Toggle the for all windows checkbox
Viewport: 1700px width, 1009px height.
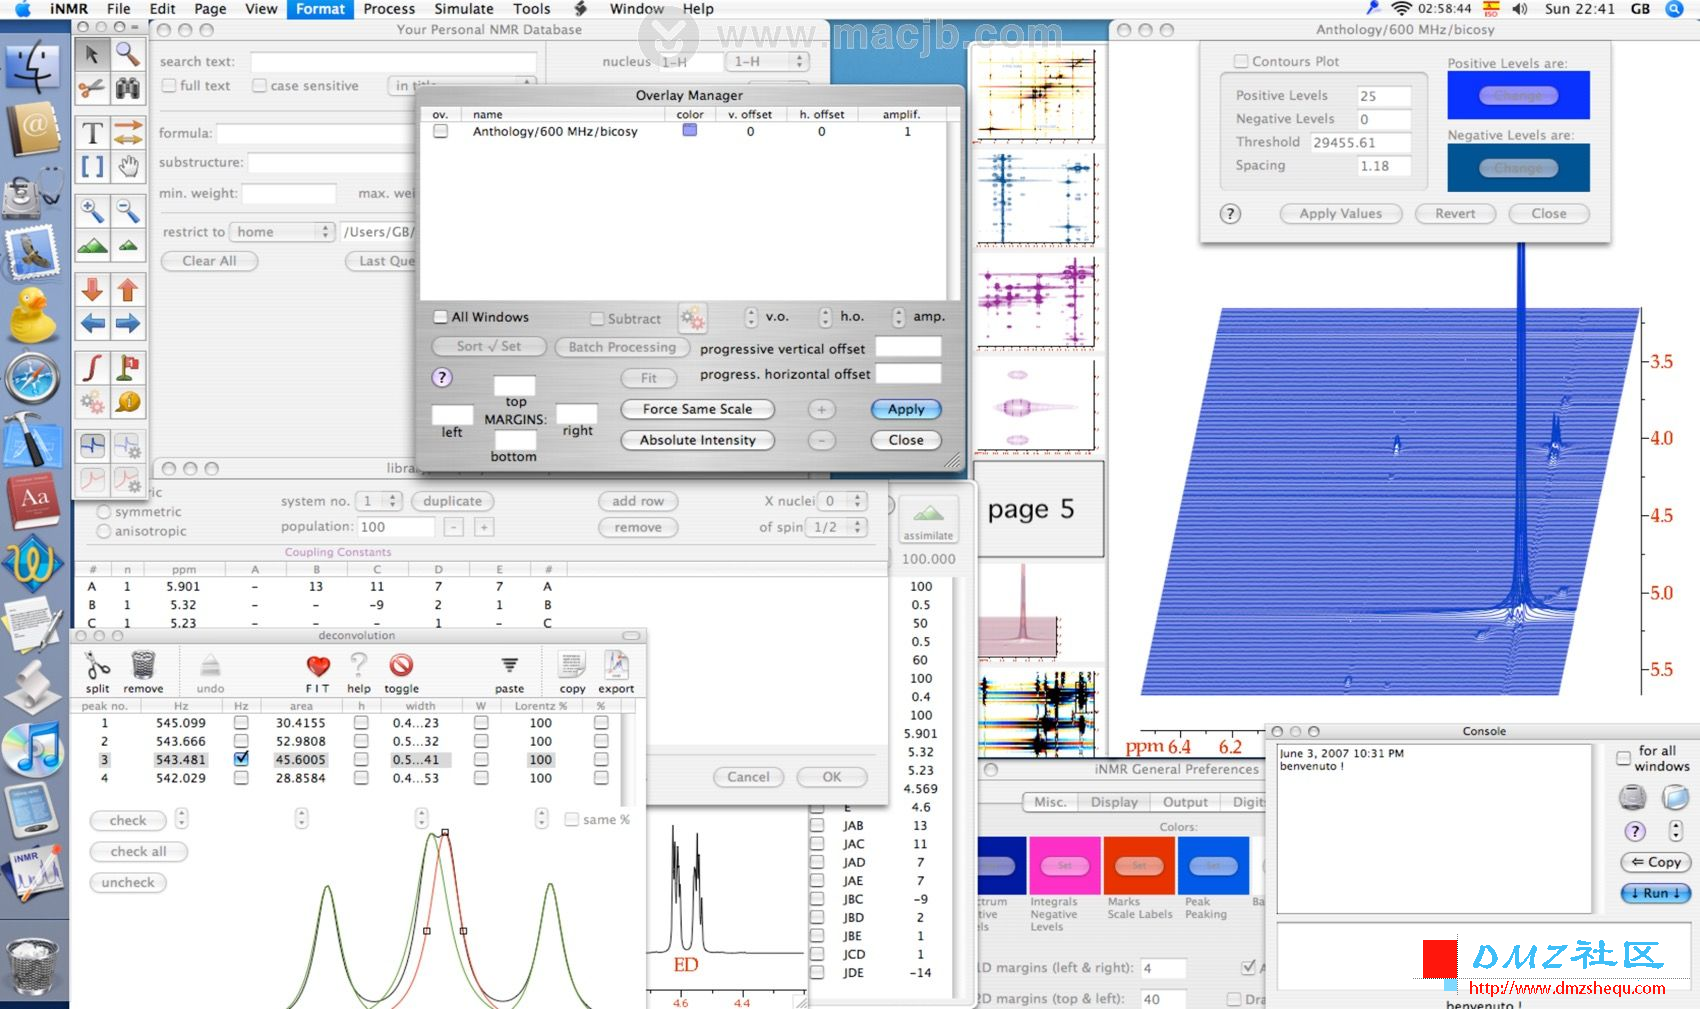1623,758
